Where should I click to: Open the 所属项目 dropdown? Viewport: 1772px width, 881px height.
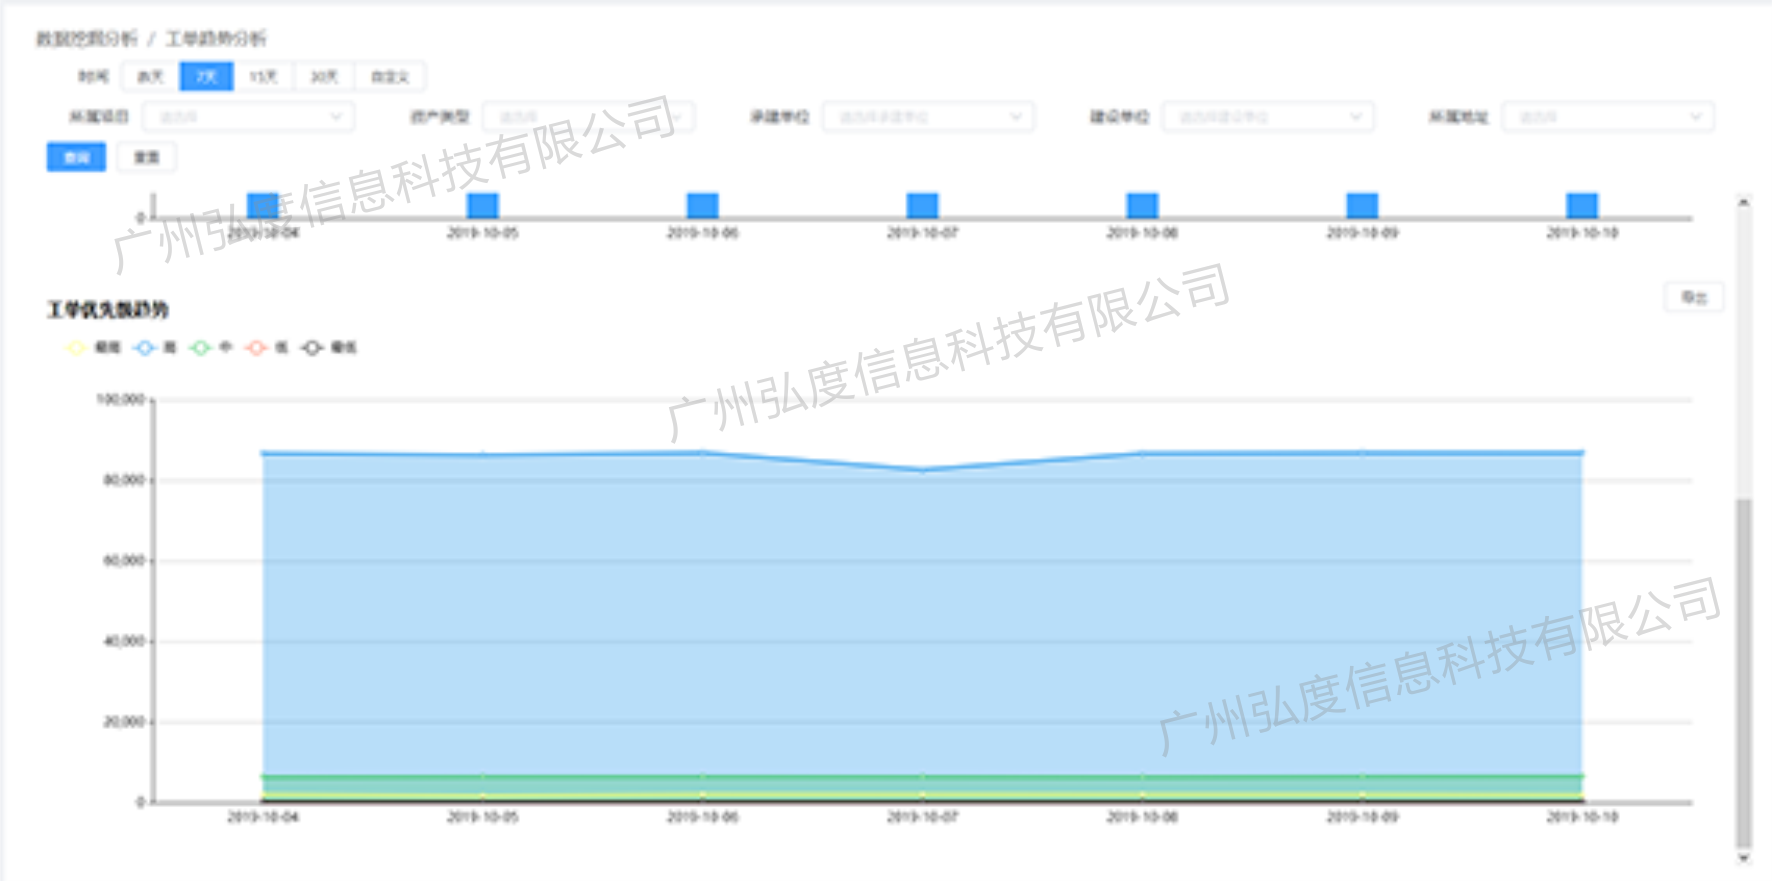point(248,117)
